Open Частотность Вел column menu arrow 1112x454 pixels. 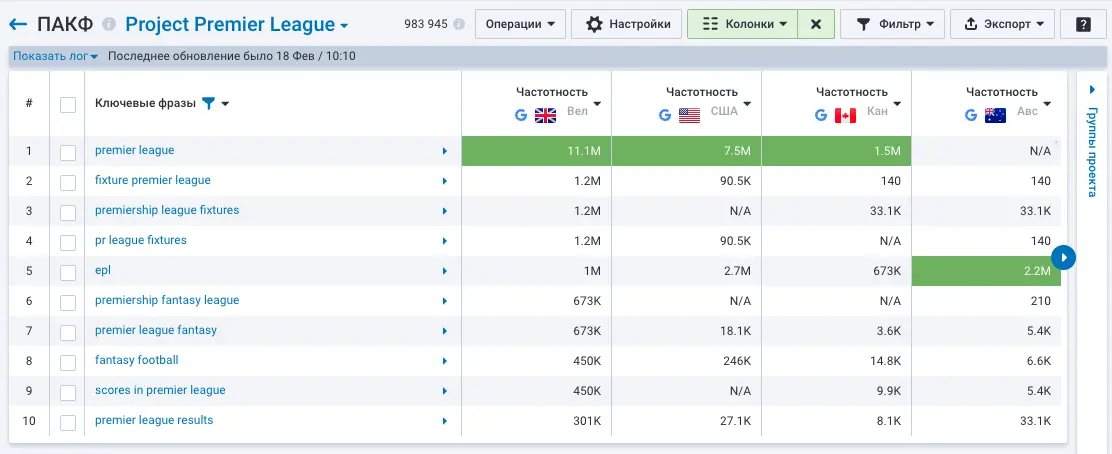pyautogui.click(x=597, y=105)
